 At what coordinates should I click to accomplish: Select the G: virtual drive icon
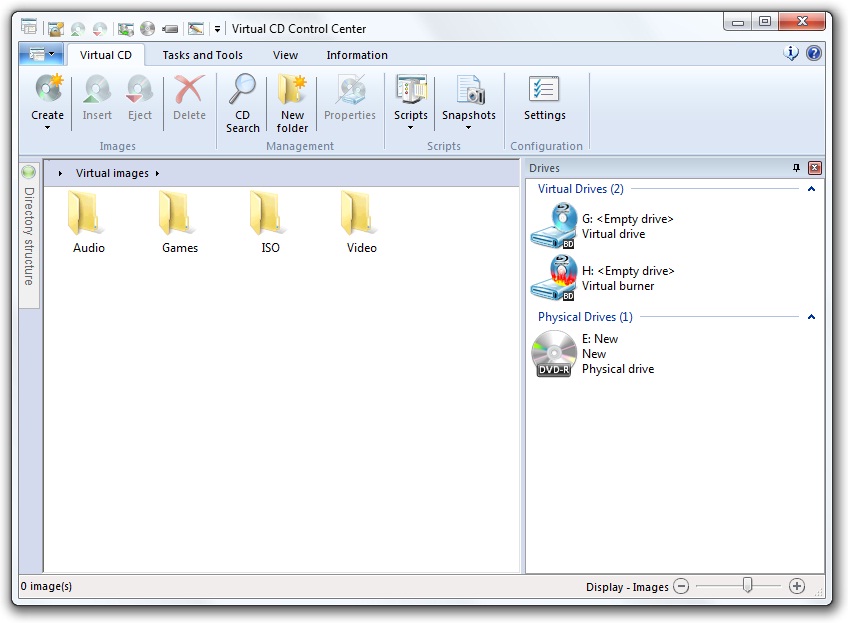pyautogui.click(x=553, y=226)
